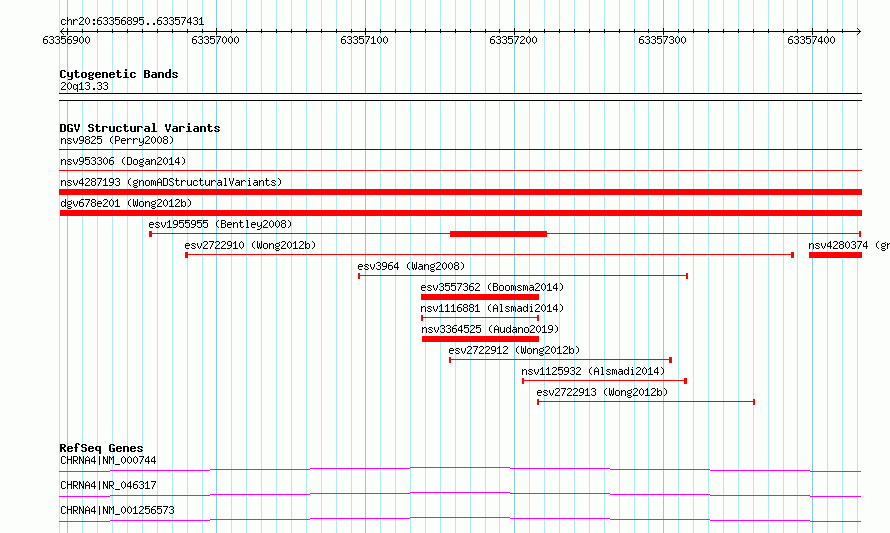Screen dimensions: 890x533
Task: Click the esv3557362 thick red bar
Action: 480,297
